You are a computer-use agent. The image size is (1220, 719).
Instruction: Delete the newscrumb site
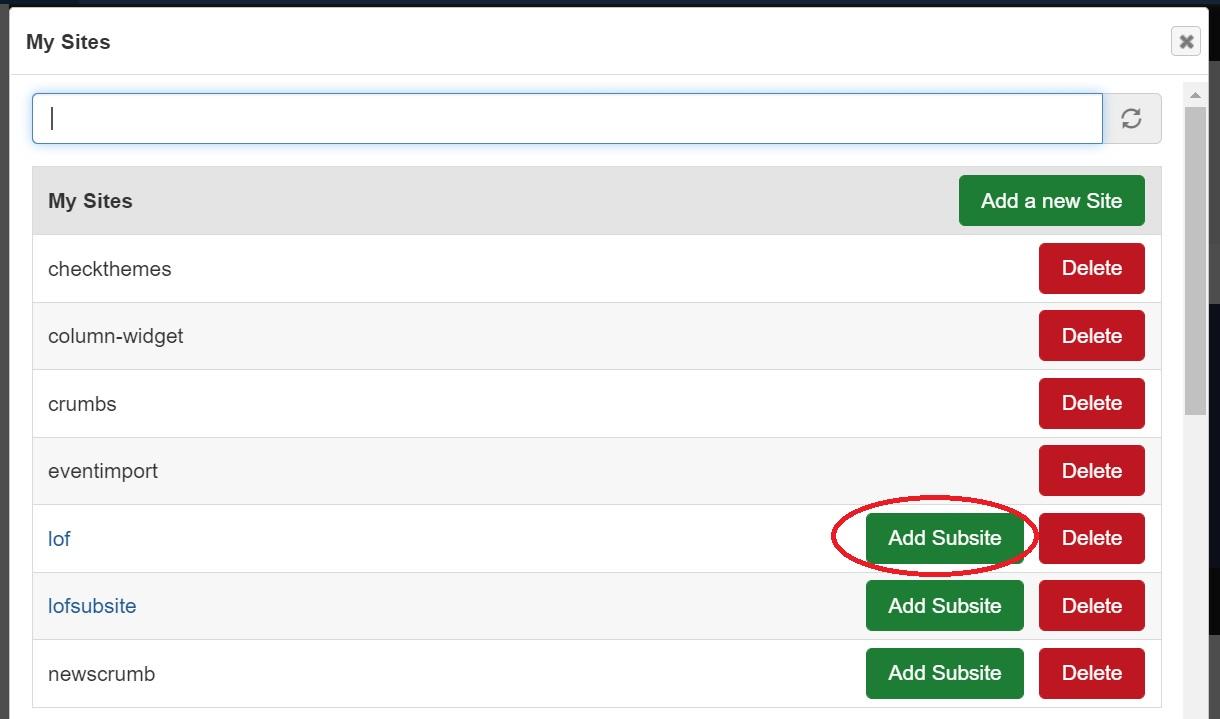[1092, 673]
